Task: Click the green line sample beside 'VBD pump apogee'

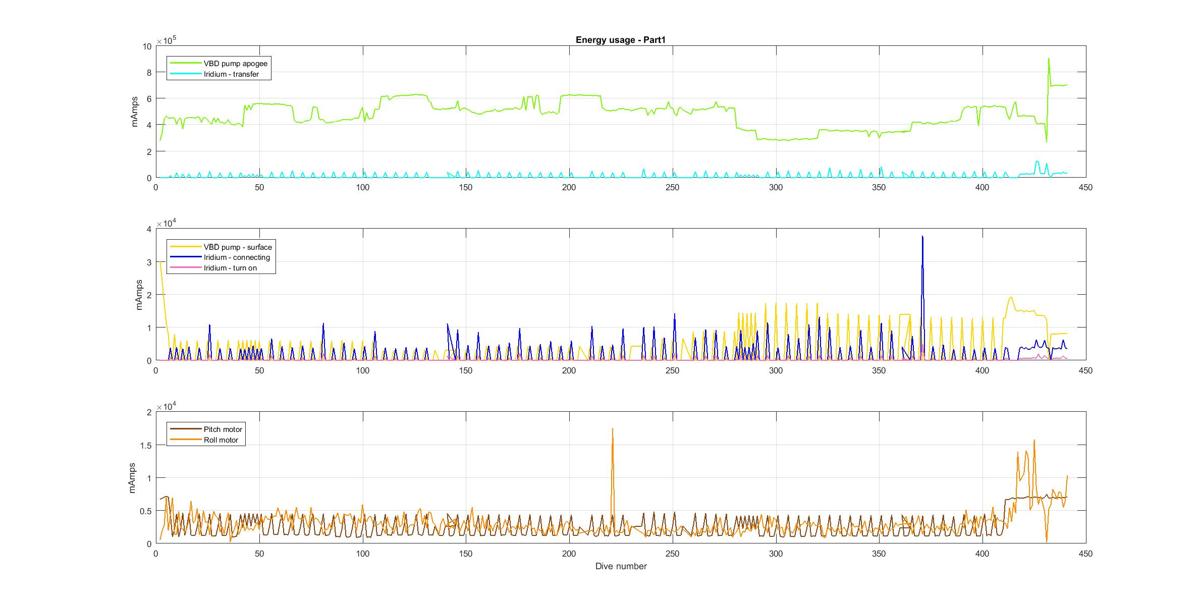Action: [185, 62]
